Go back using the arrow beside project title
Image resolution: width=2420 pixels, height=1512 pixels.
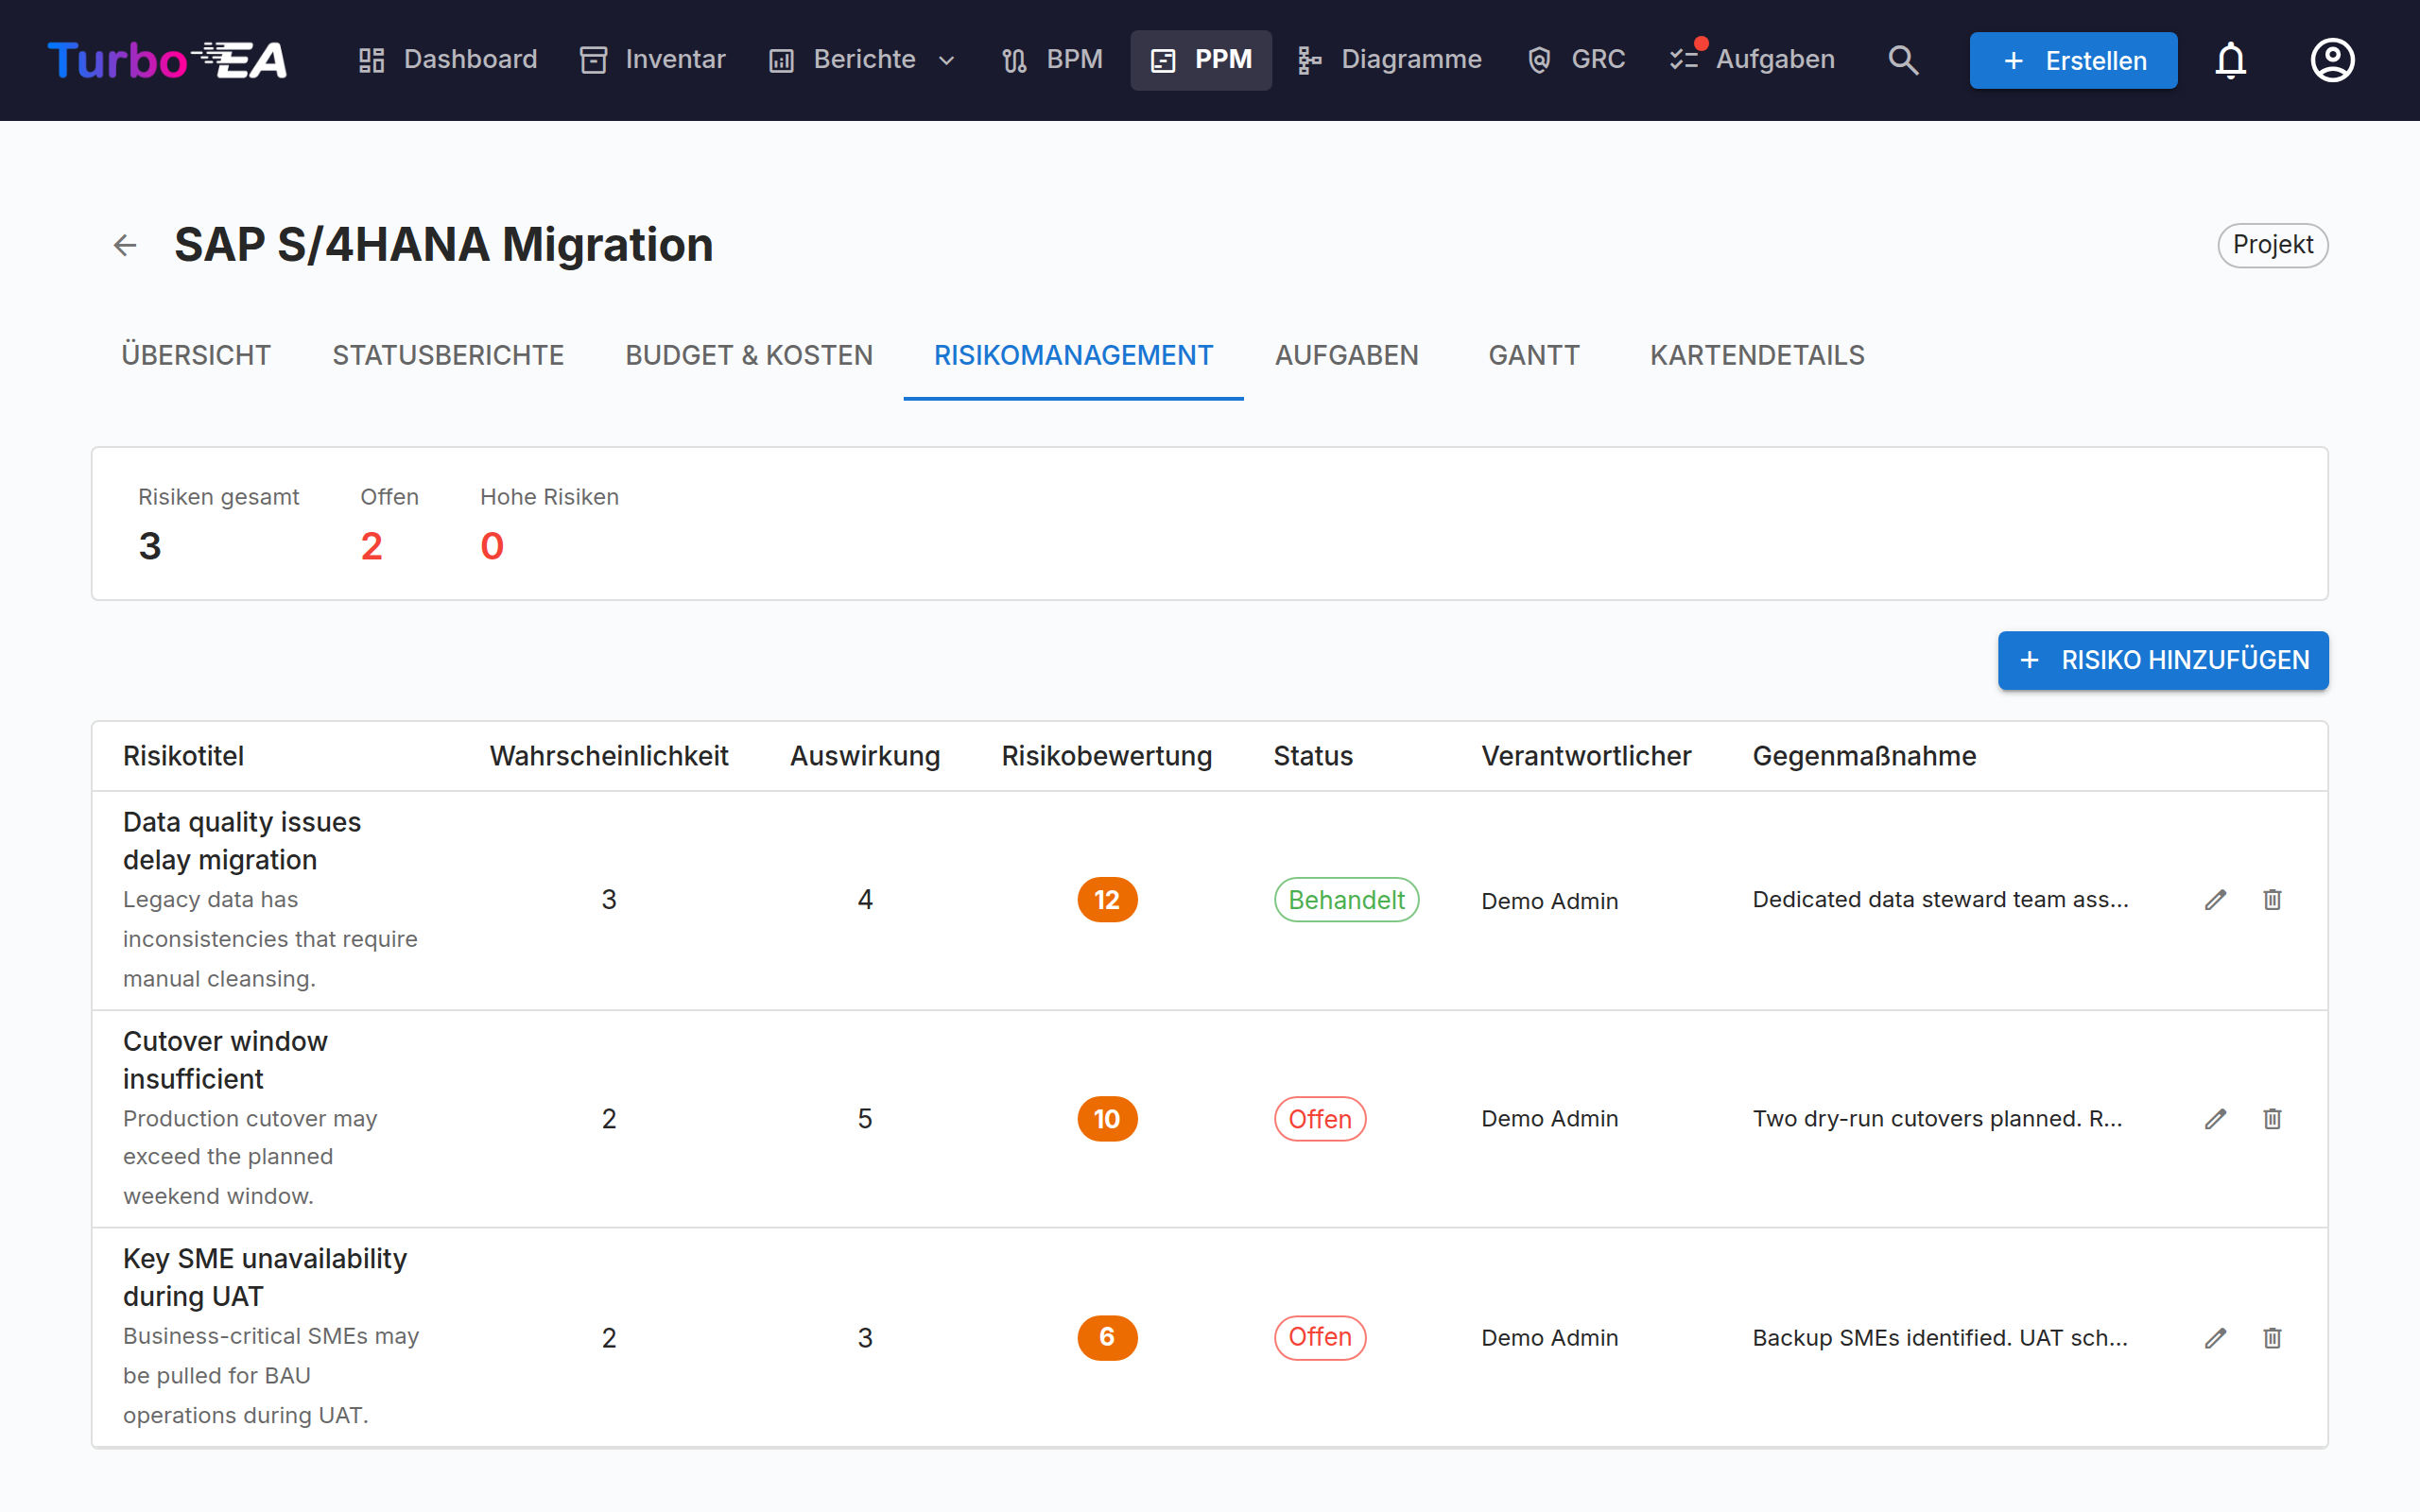(125, 245)
